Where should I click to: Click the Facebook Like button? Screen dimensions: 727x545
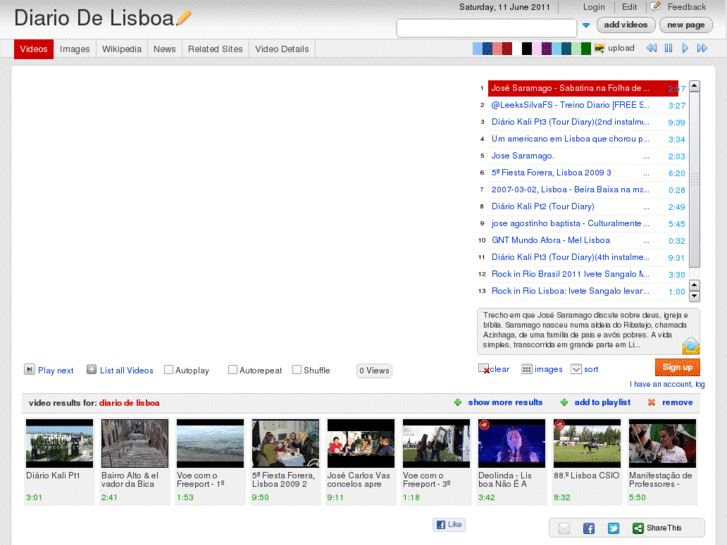(449, 525)
